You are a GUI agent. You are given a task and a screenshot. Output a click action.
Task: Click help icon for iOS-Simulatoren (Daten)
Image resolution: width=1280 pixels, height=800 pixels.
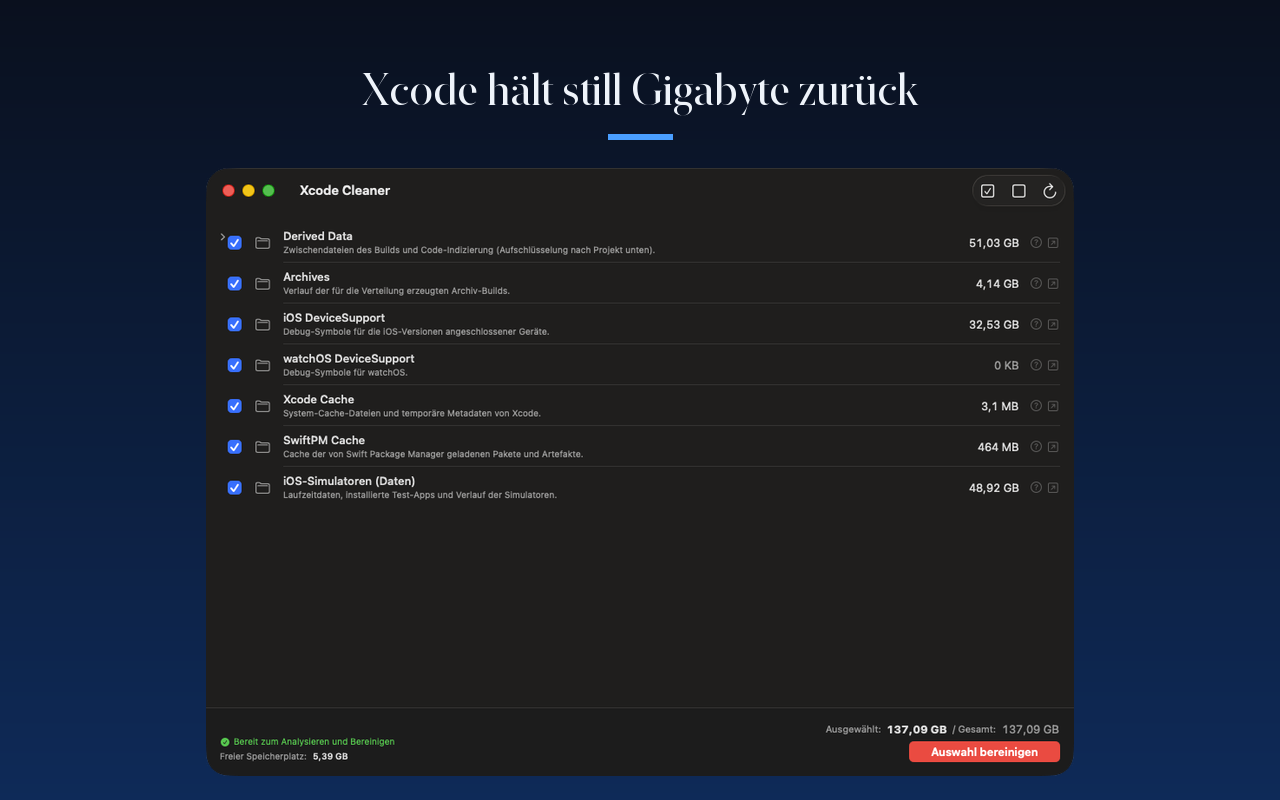click(1036, 488)
